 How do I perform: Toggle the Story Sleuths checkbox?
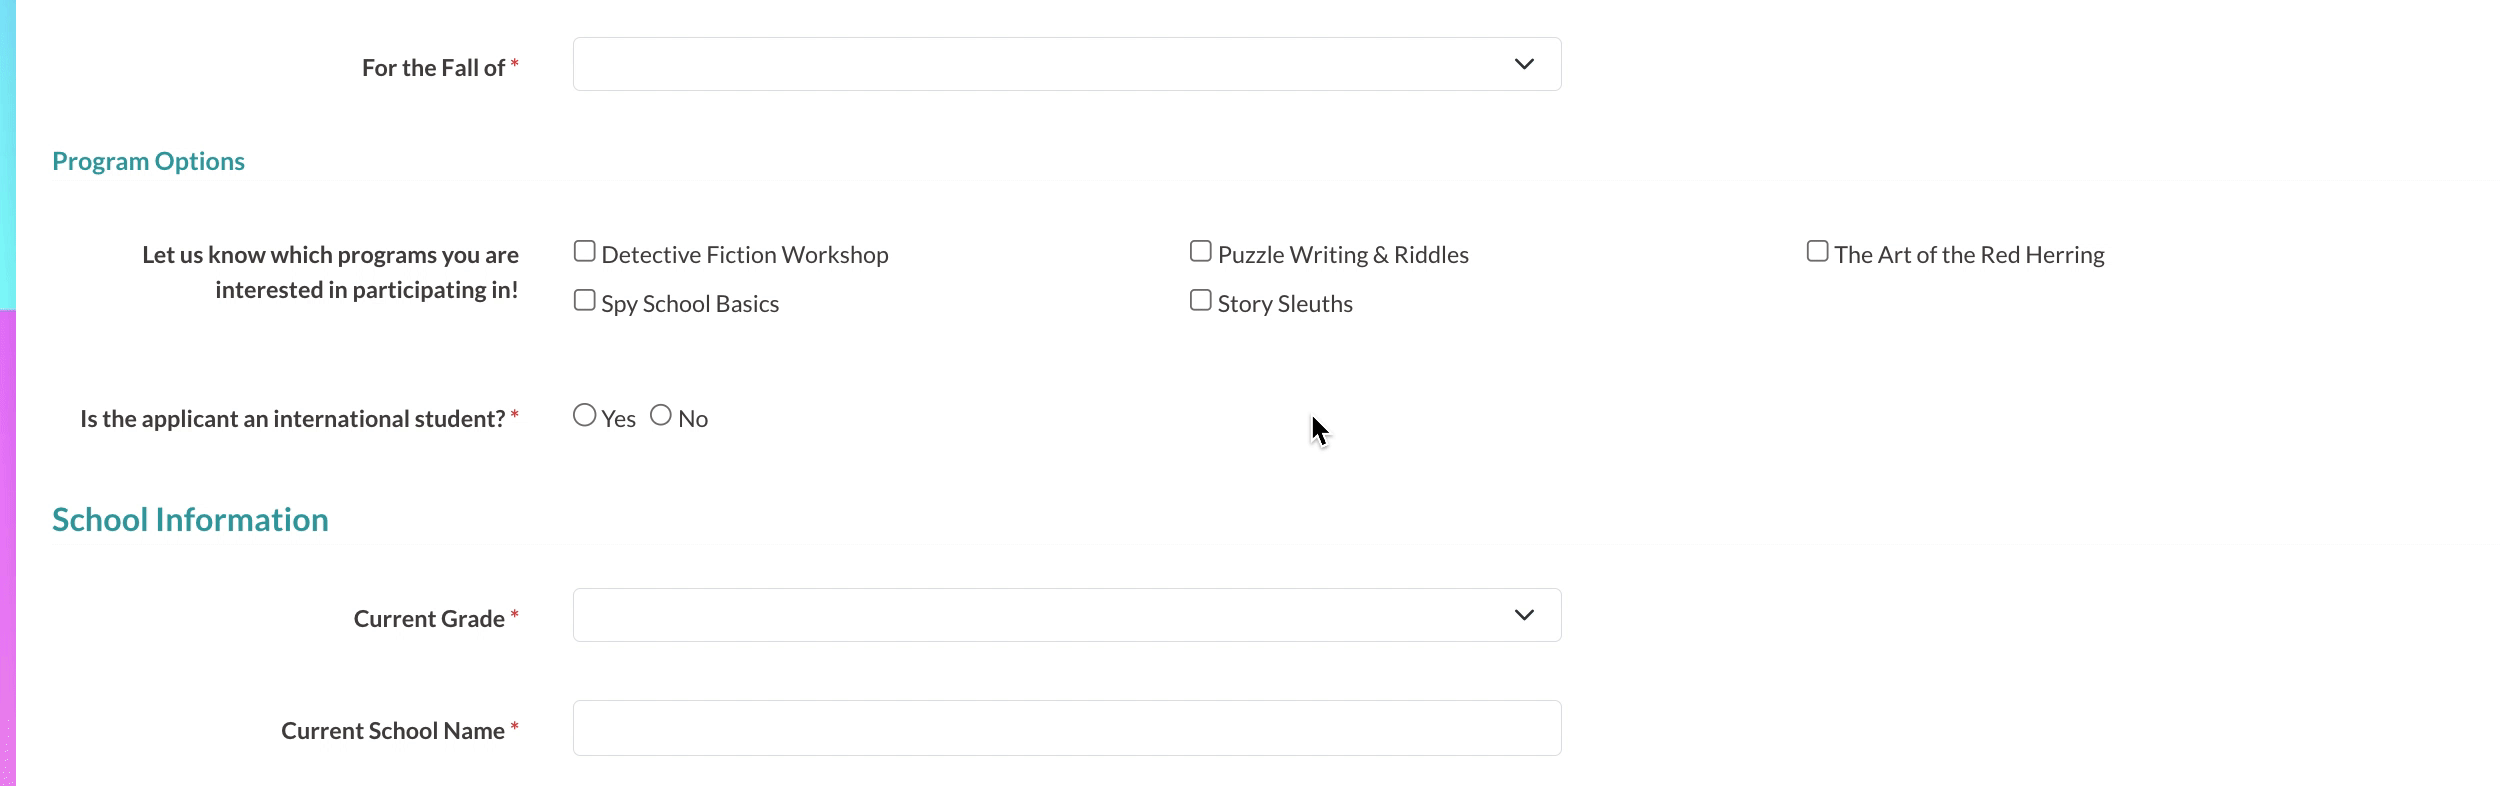(1201, 300)
